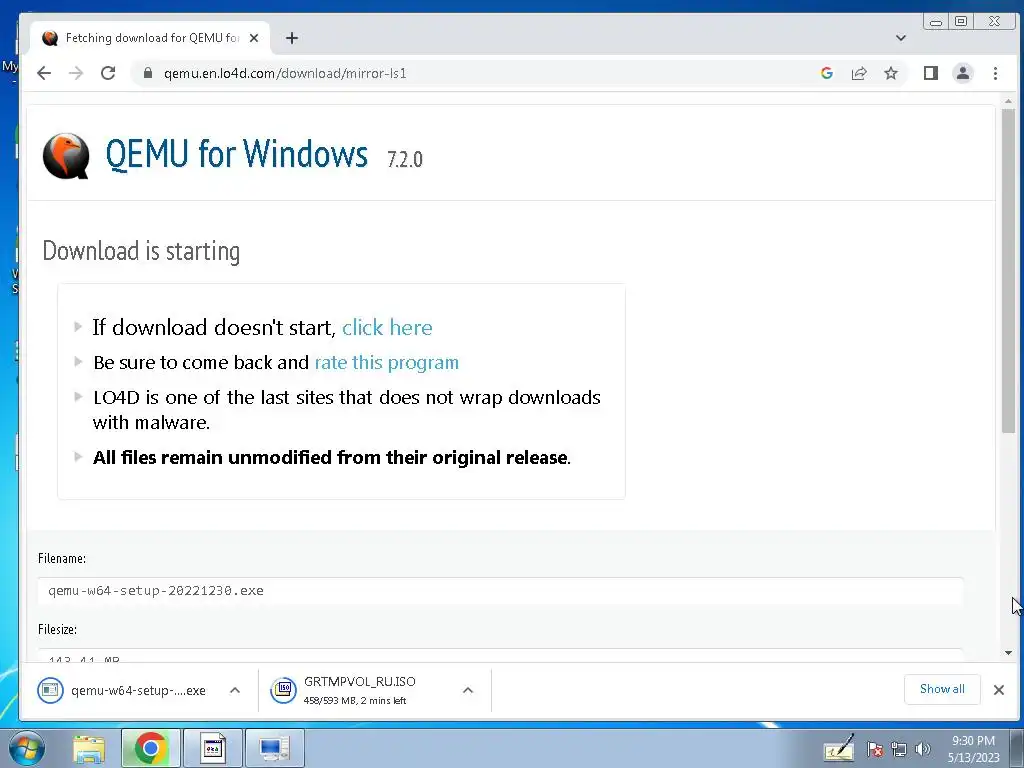Screen dimensions: 1024x768
Task: Open the Google icon in address bar
Action: (827, 73)
